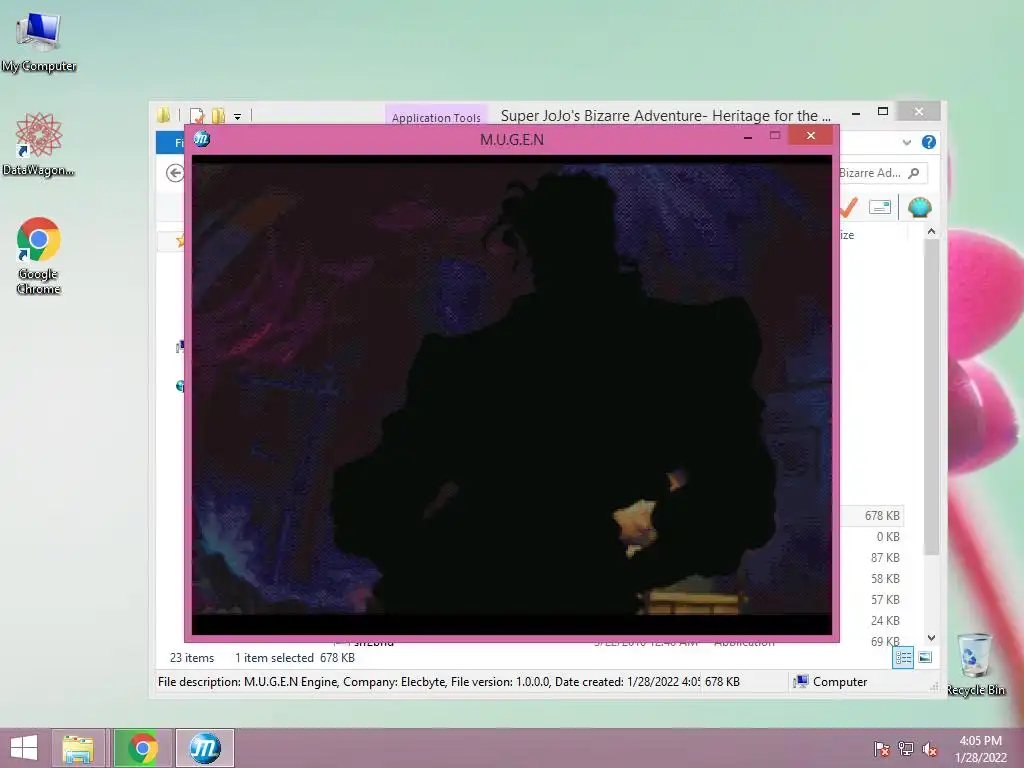
Task: Click the Properties quick access icon in Explorer
Action: point(197,116)
